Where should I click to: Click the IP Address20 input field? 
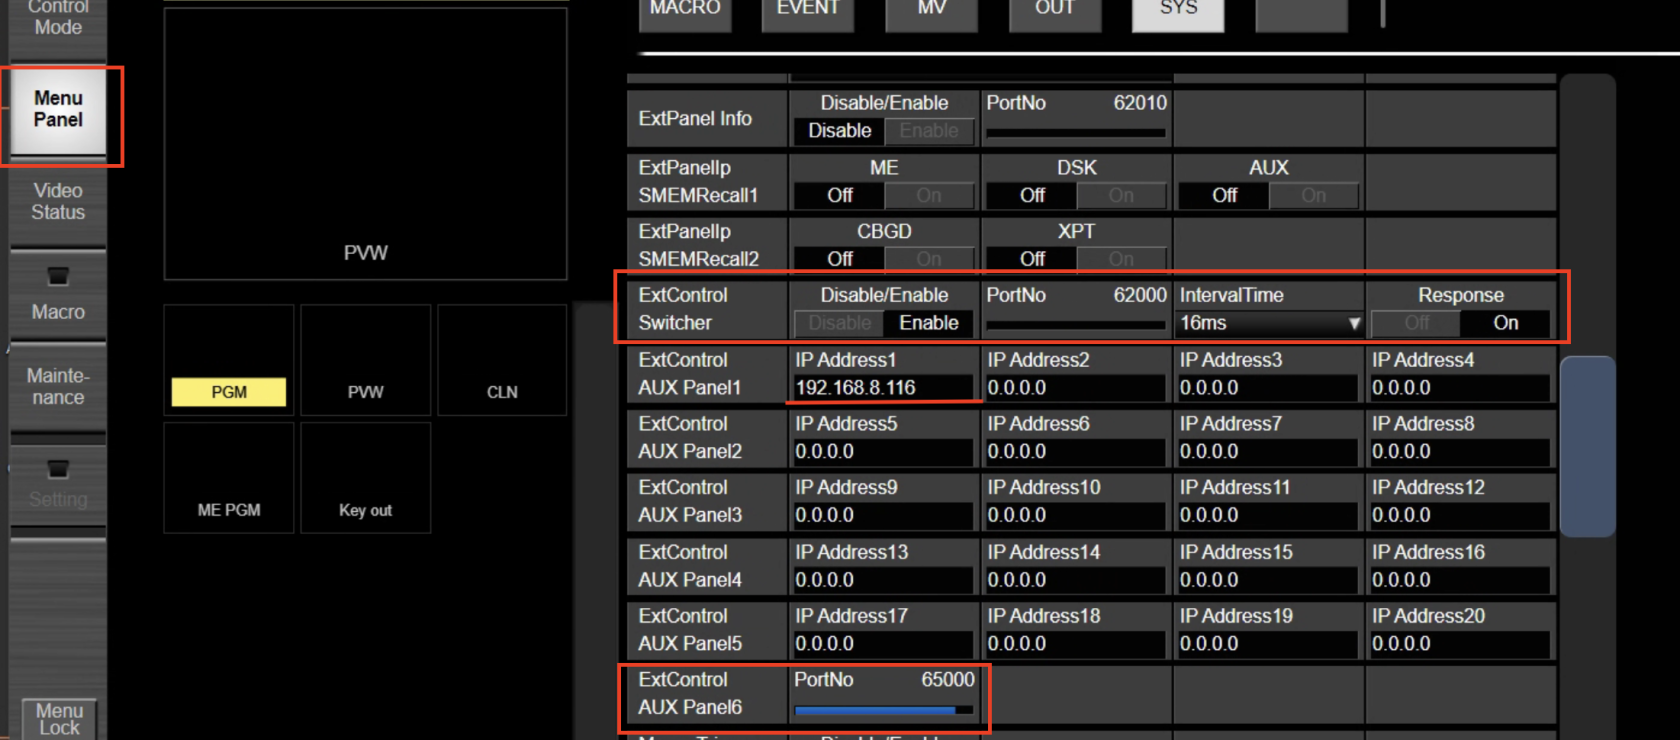1460,644
